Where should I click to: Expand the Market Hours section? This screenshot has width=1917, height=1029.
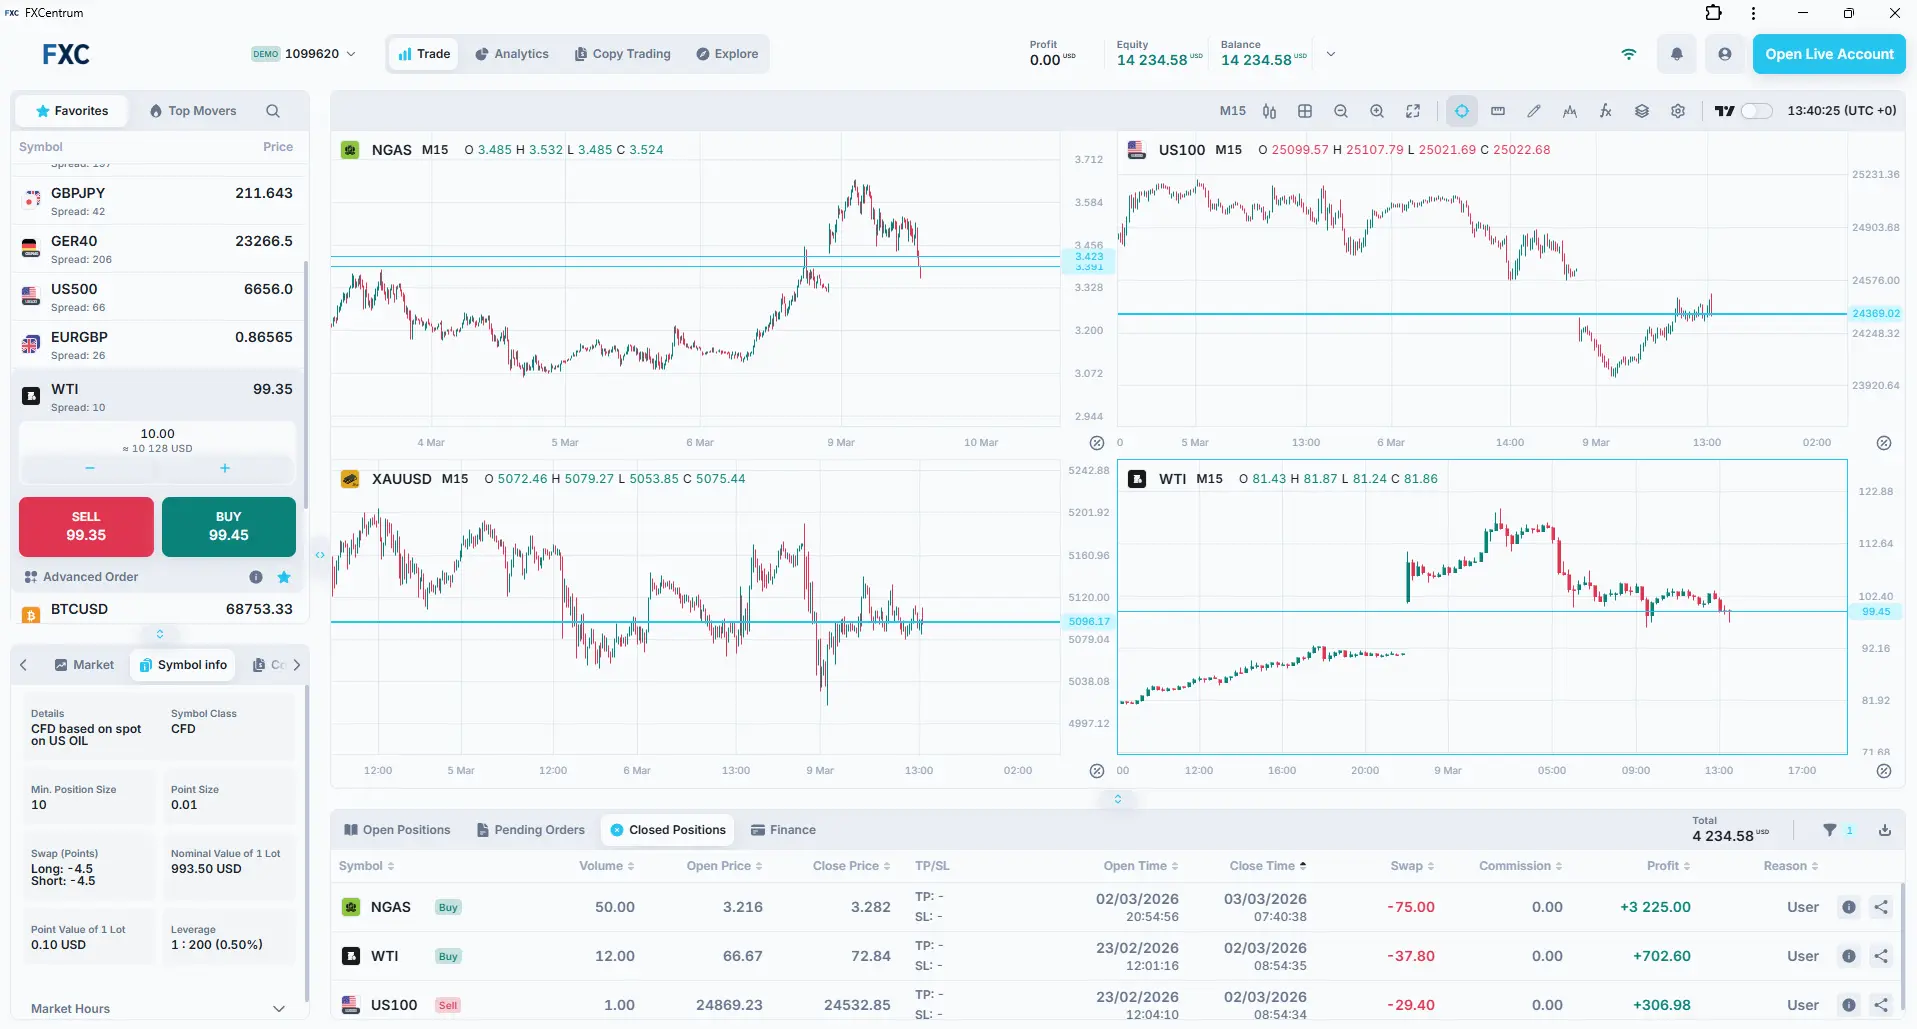[278, 1008]
